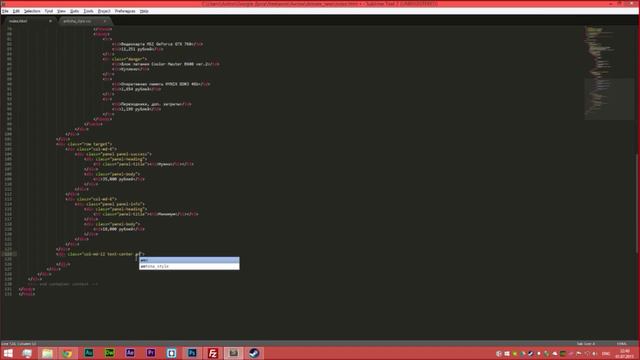
Task: Open the Find menu
Action: point(49,11)
